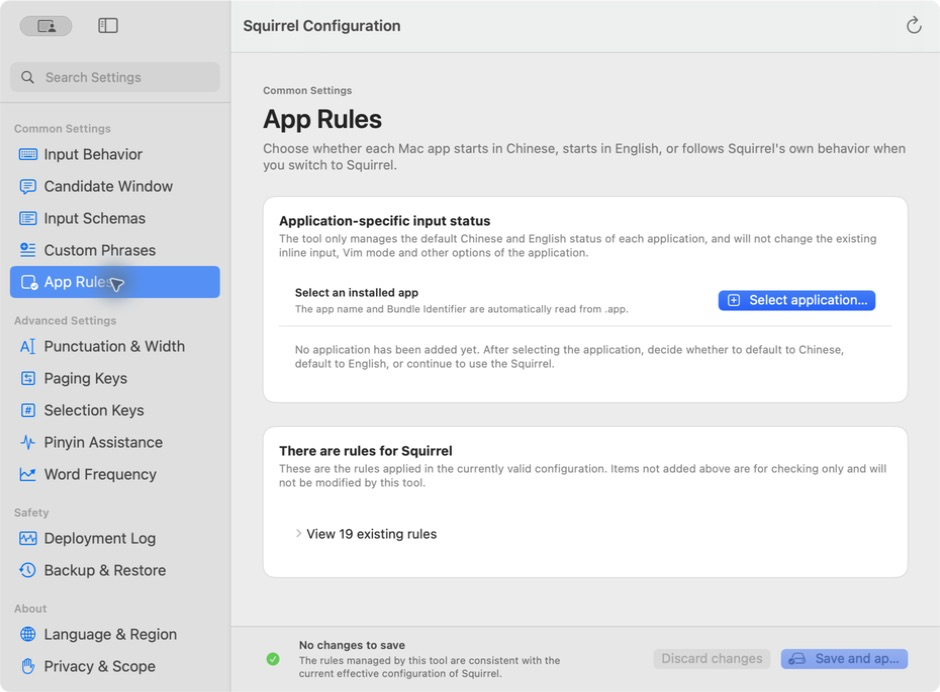940x692 pixels.
Task: Open the Word Frequency page
Action: [115, 474]
